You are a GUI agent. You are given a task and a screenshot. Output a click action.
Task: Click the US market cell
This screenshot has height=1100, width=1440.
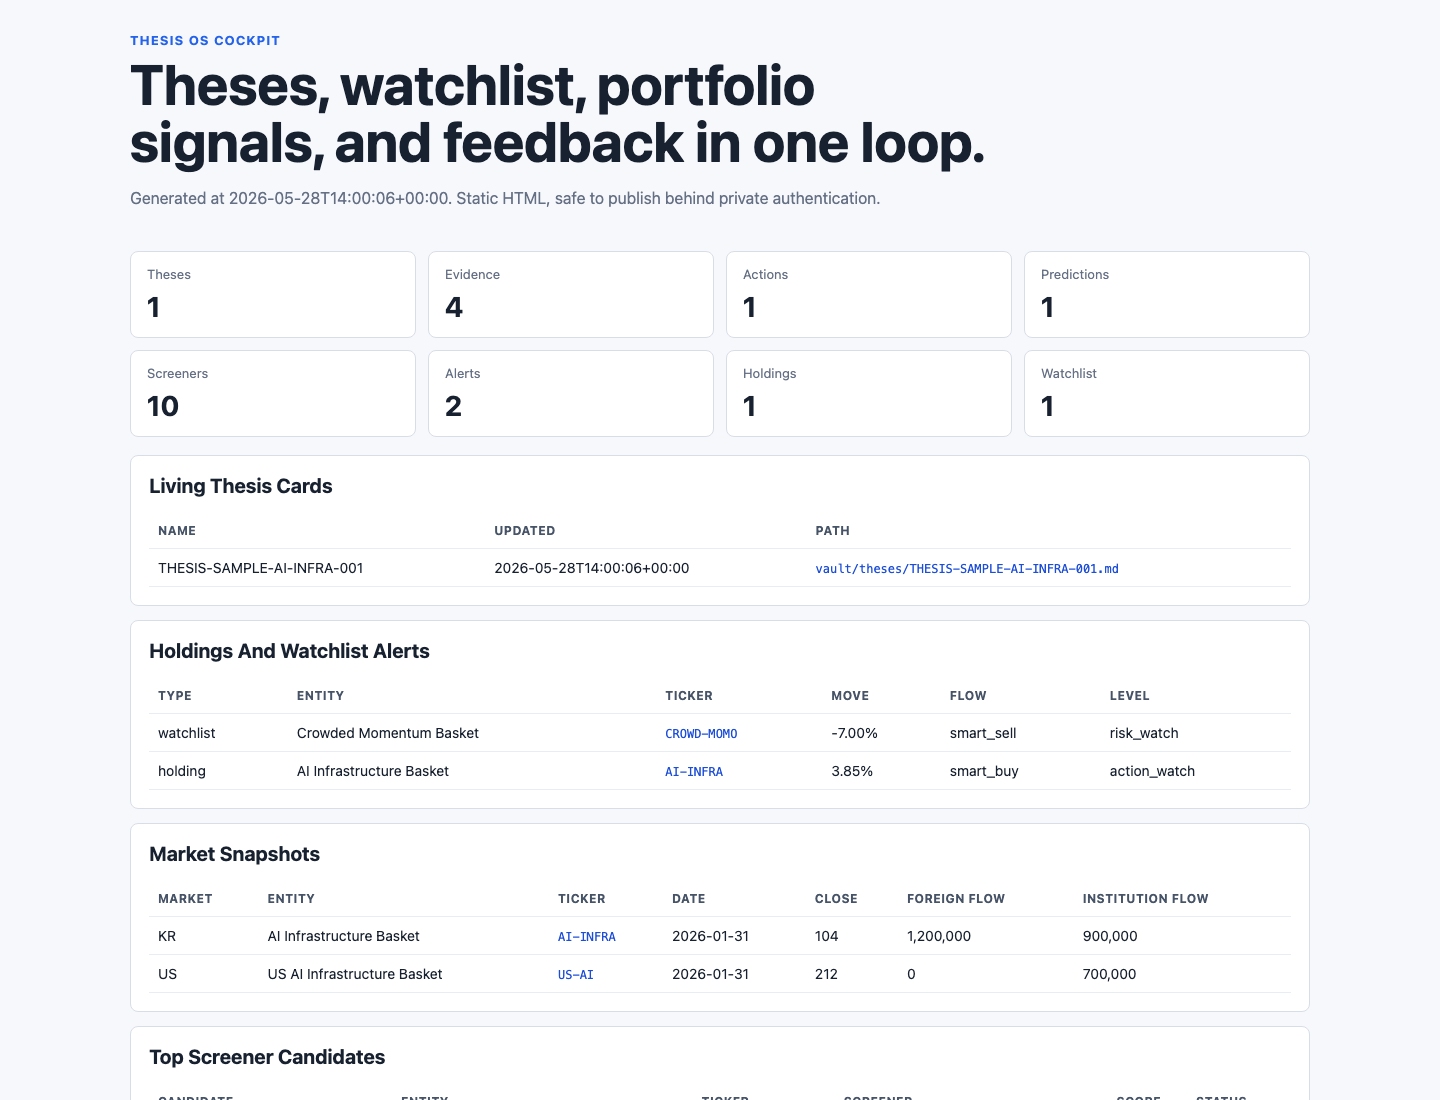point(168,974)
